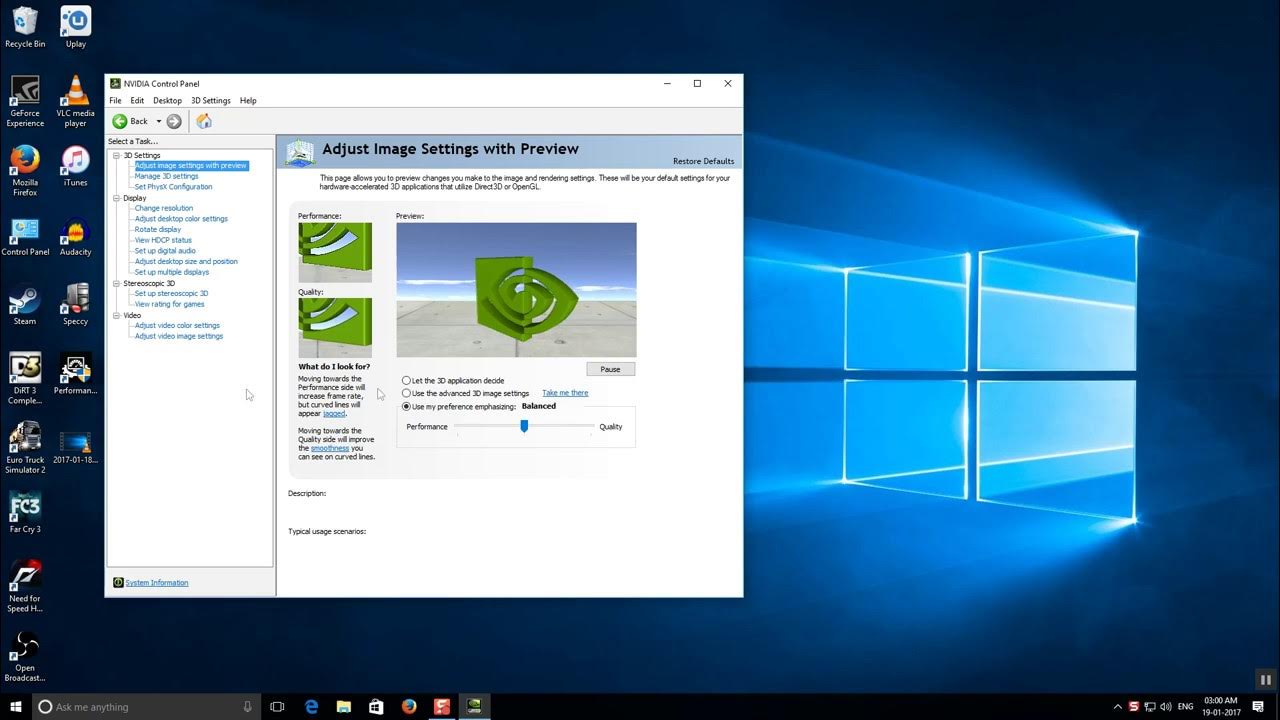Viewport: 1280px width, 720px height.
Task: Open Set up digital audio
Action: [165, 251]
